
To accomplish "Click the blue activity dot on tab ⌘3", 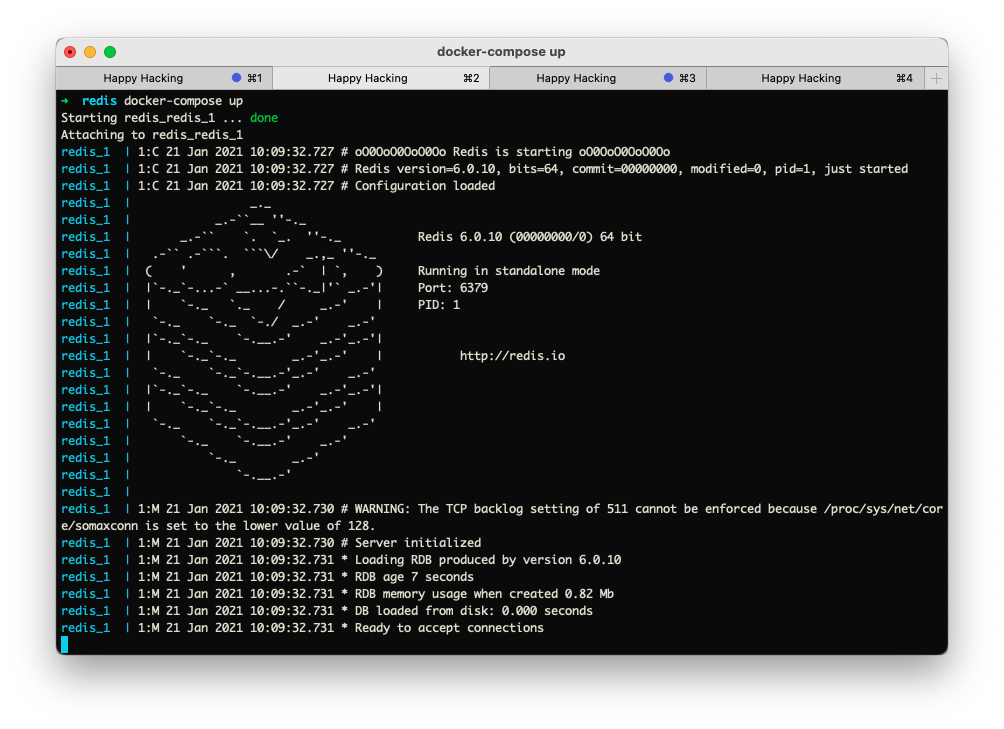I will click(668, 77).
